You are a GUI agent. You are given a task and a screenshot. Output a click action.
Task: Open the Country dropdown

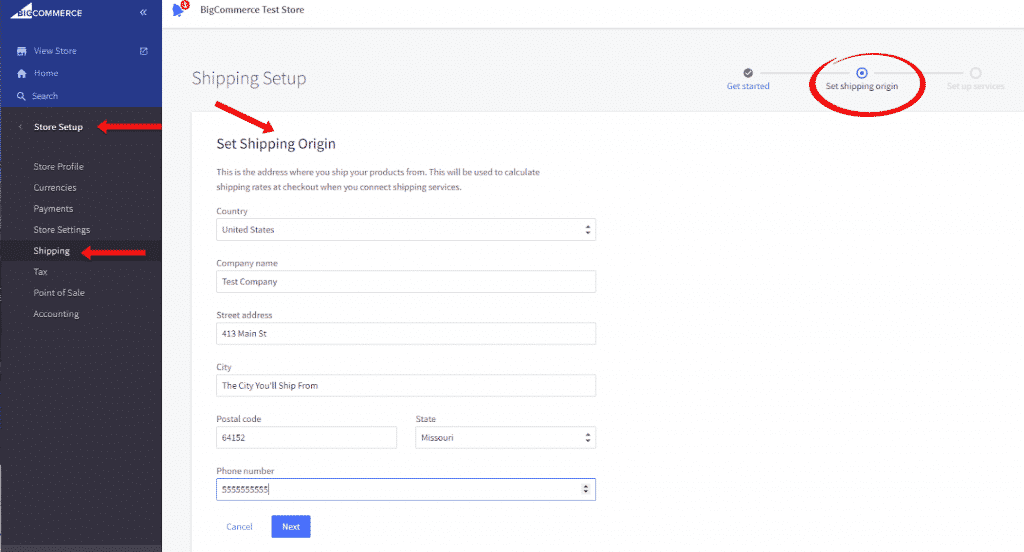(406, 229)
